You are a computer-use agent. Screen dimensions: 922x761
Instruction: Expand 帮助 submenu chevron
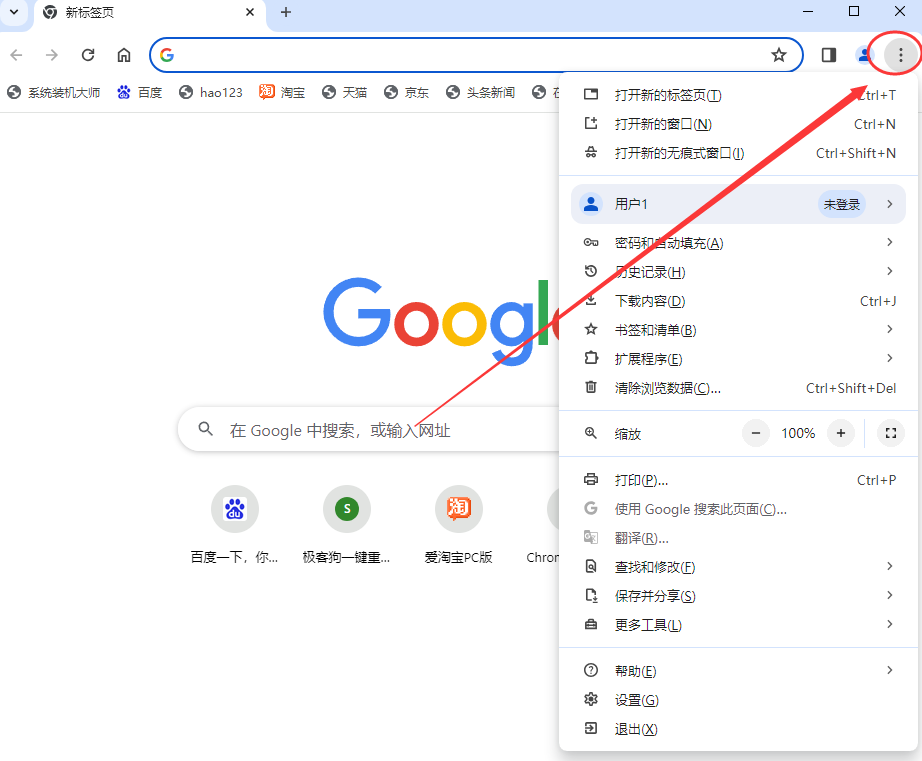pos(890,670)
